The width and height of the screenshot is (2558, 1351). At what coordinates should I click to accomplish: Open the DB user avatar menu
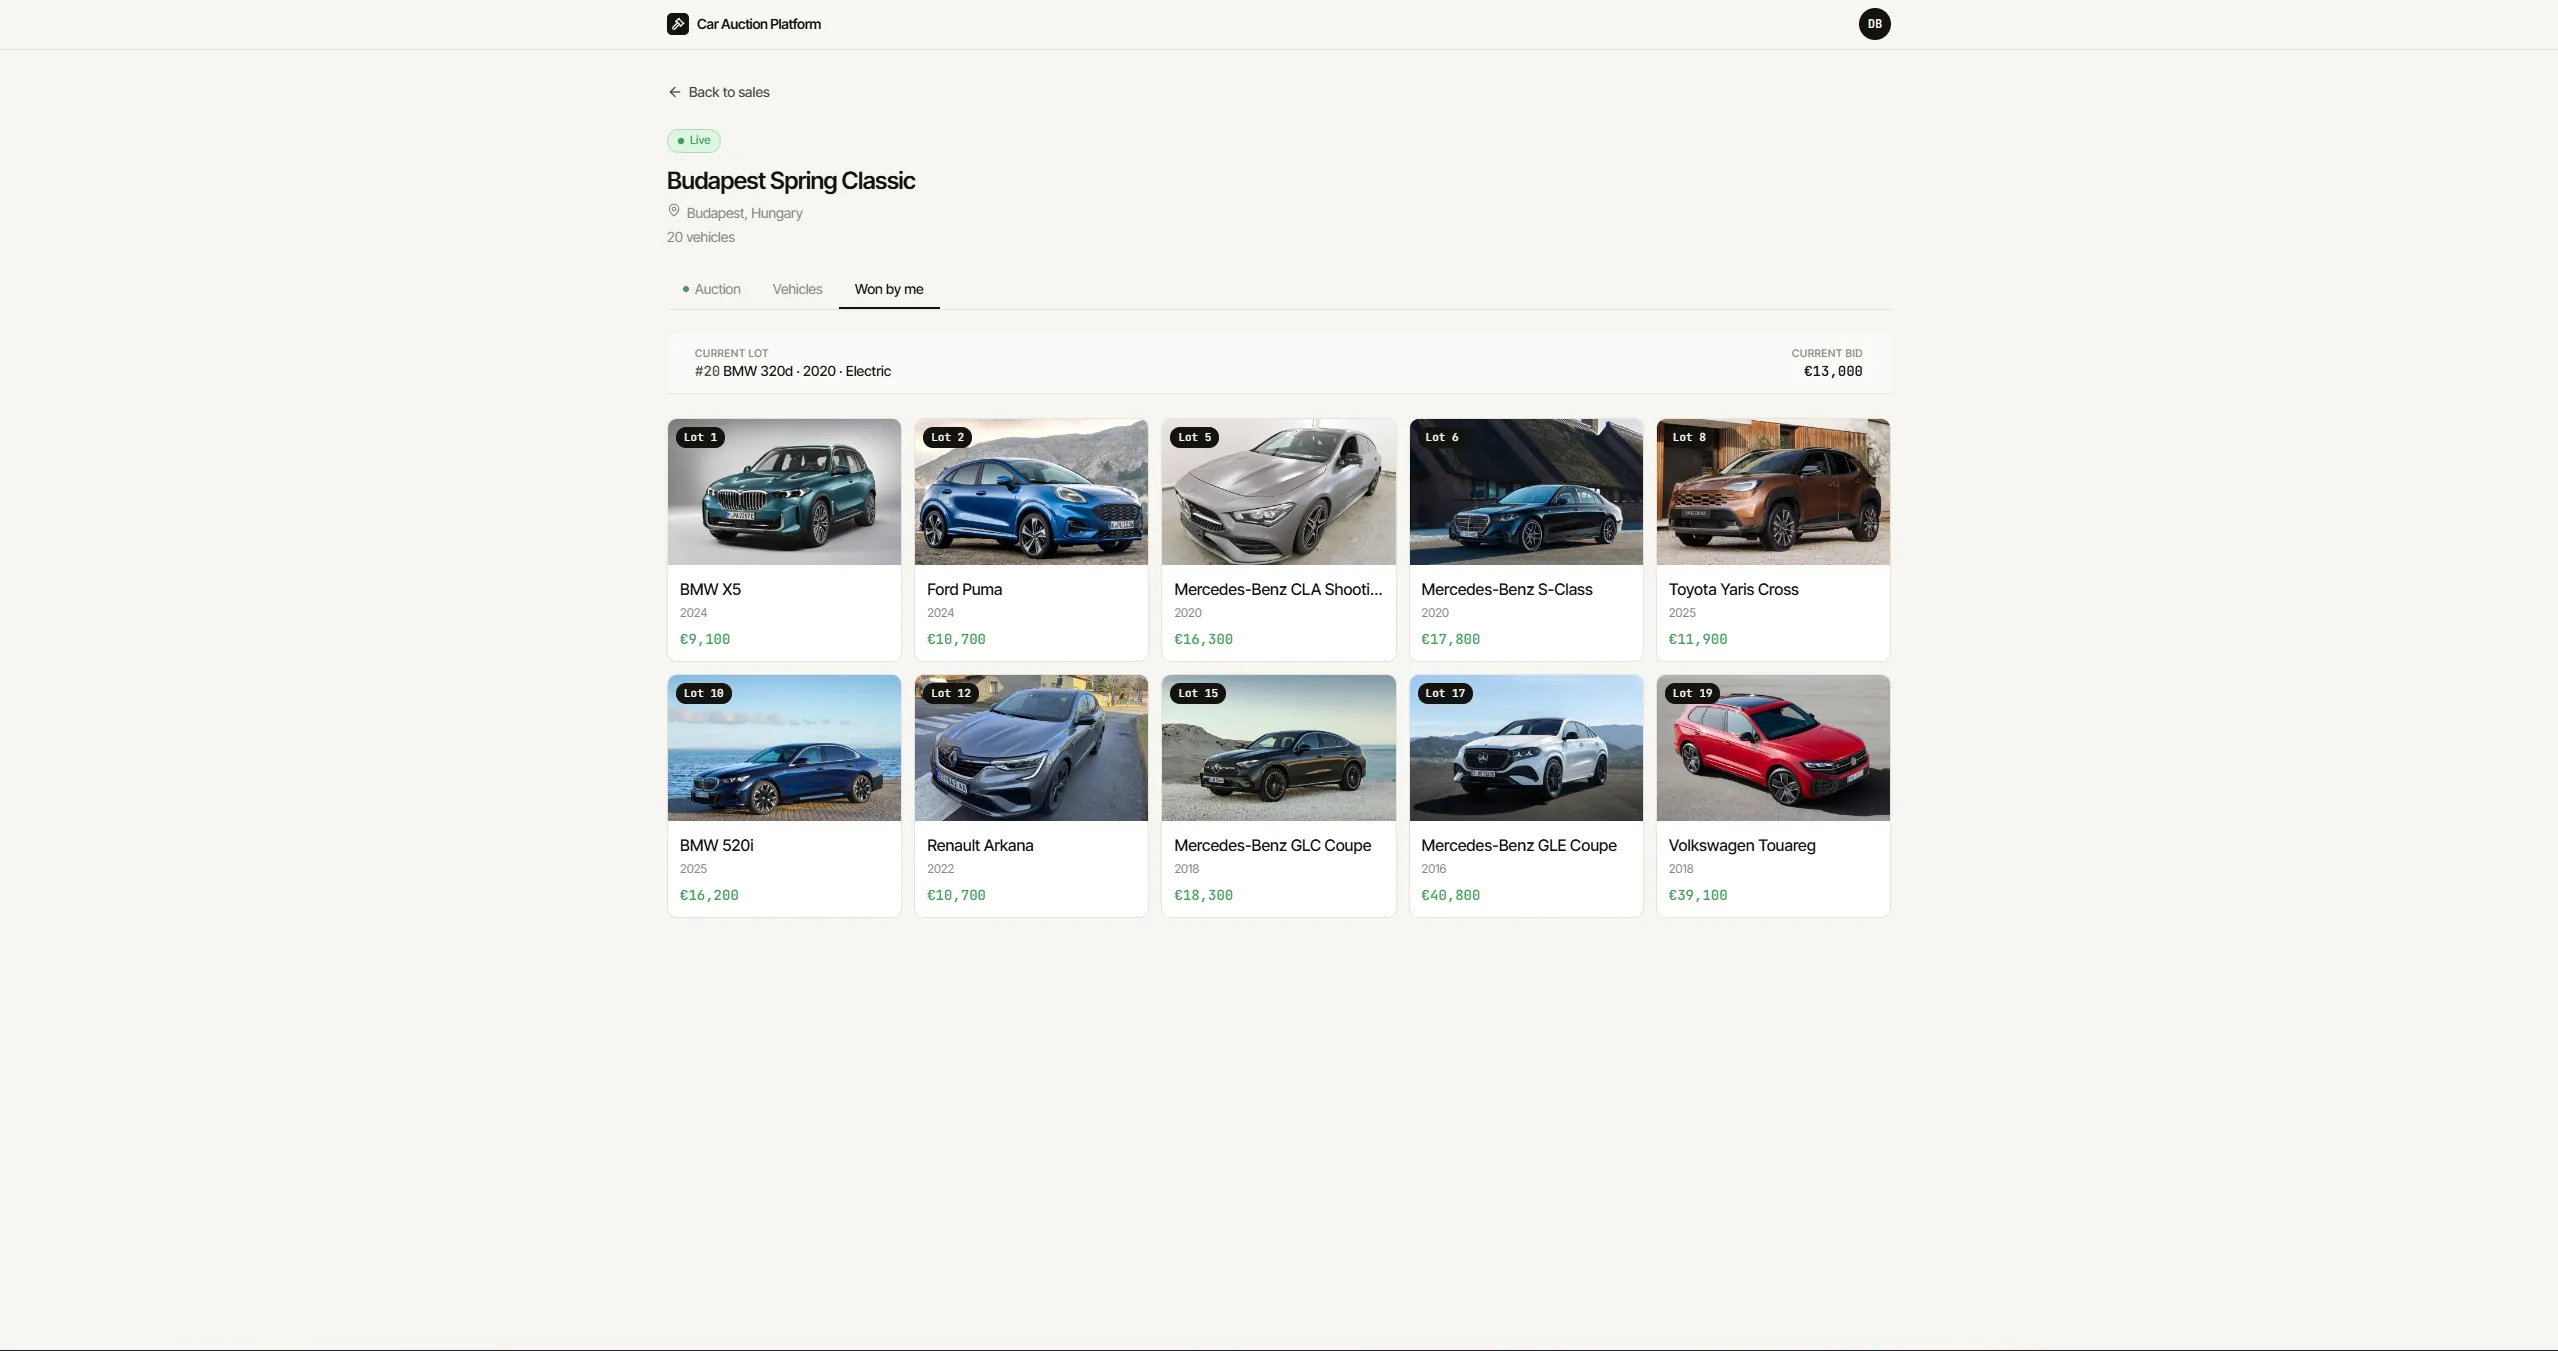point(1874,24)
